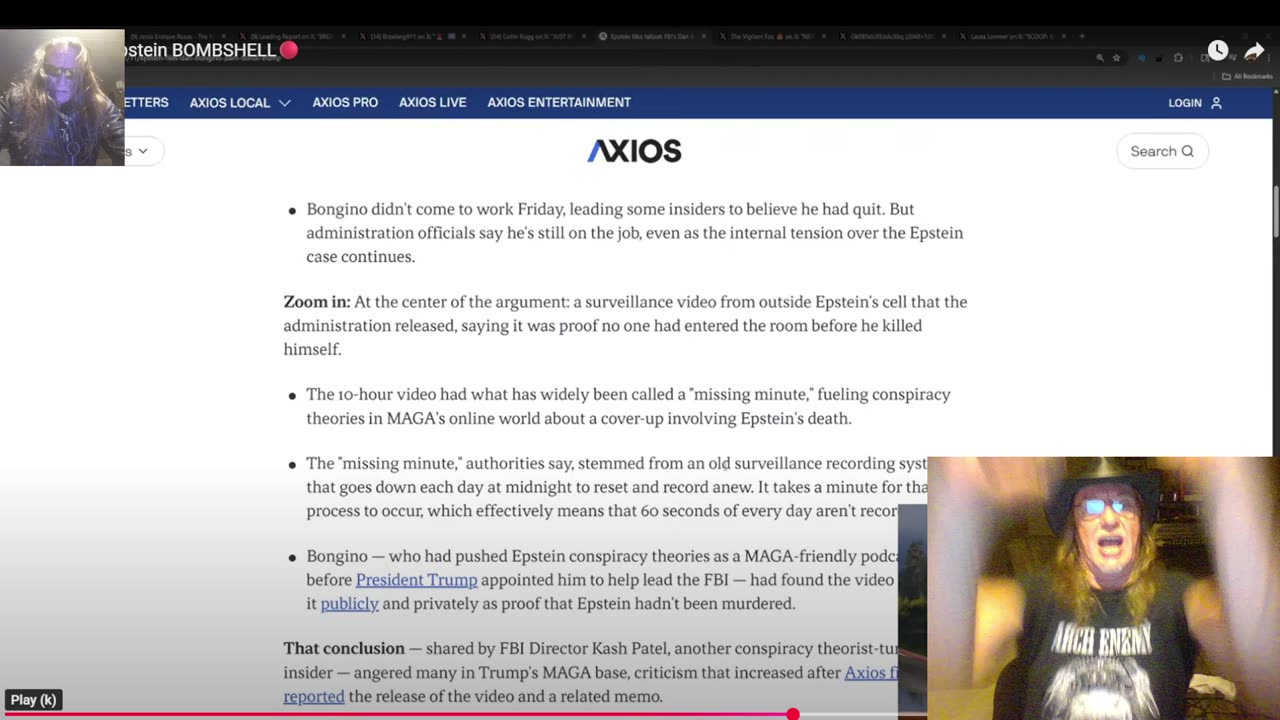Viewport: 1280px width, 720px height.
Task: Click the Play (k) control
Action: pyautogui.click(x=33, y=700)
